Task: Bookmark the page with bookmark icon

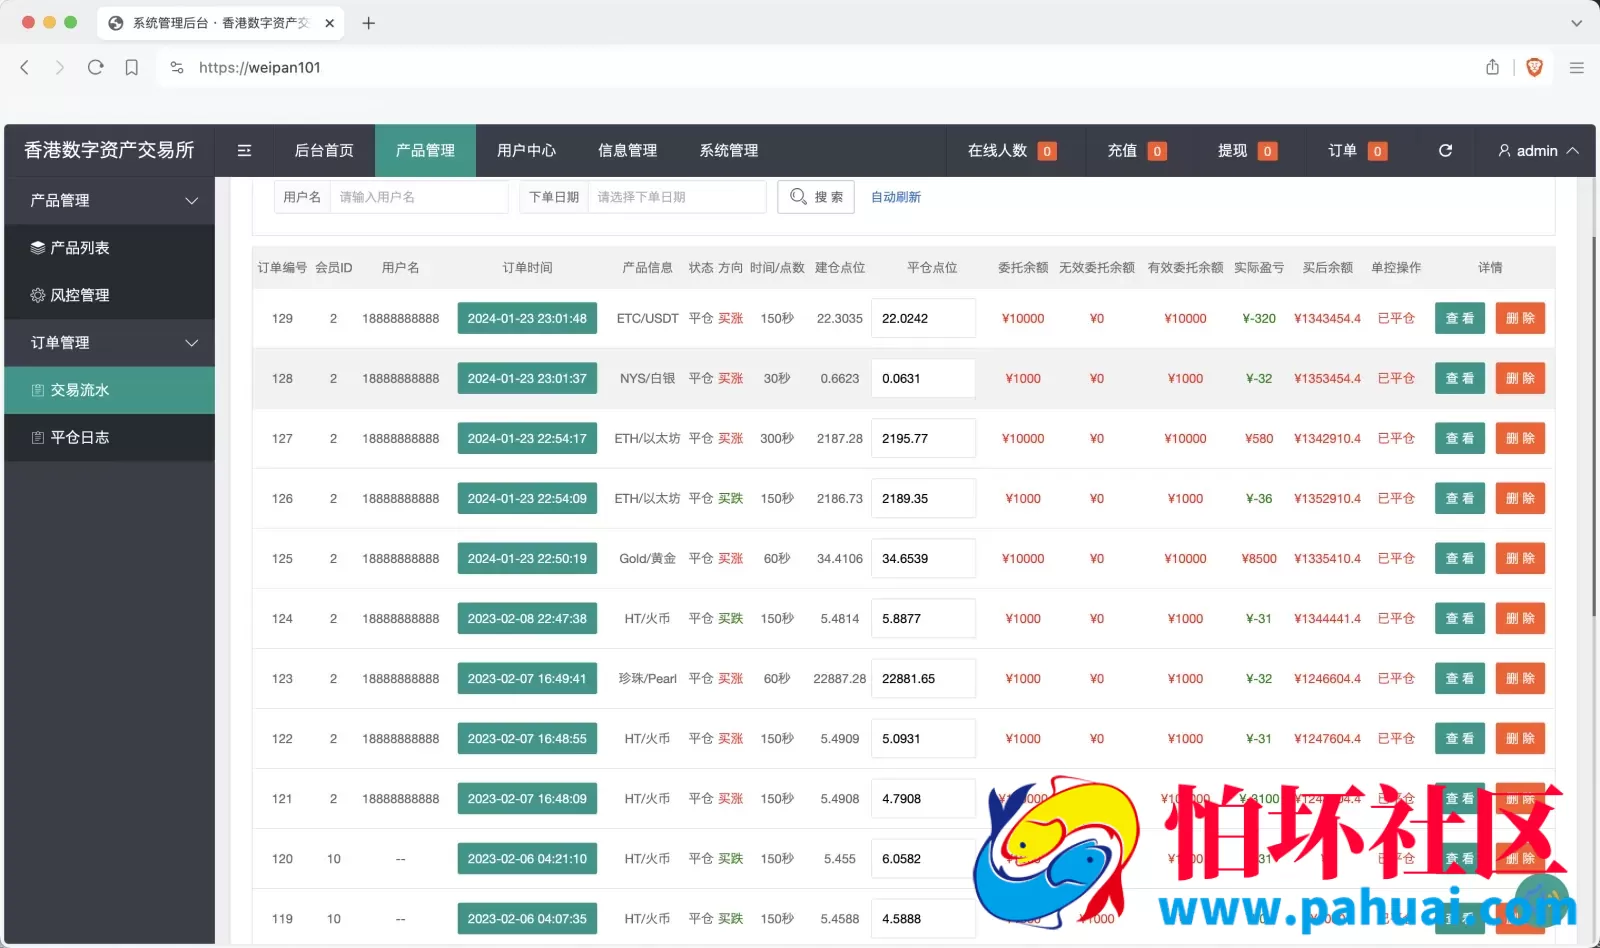Action: pos(131,67)
